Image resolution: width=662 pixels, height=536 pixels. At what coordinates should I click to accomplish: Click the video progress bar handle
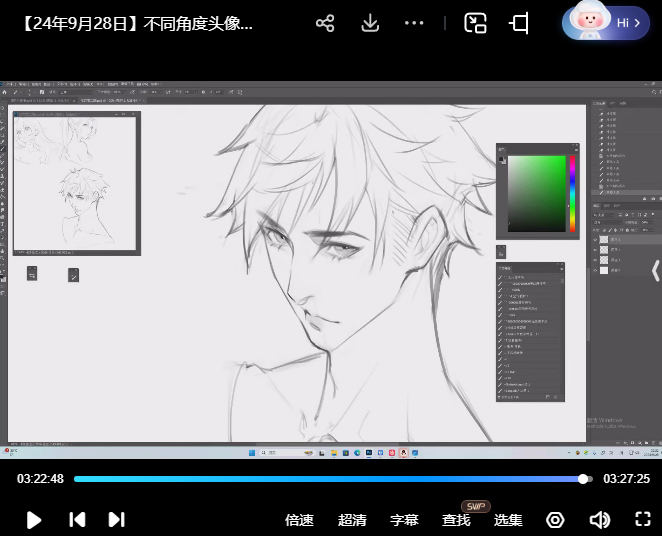583,479
